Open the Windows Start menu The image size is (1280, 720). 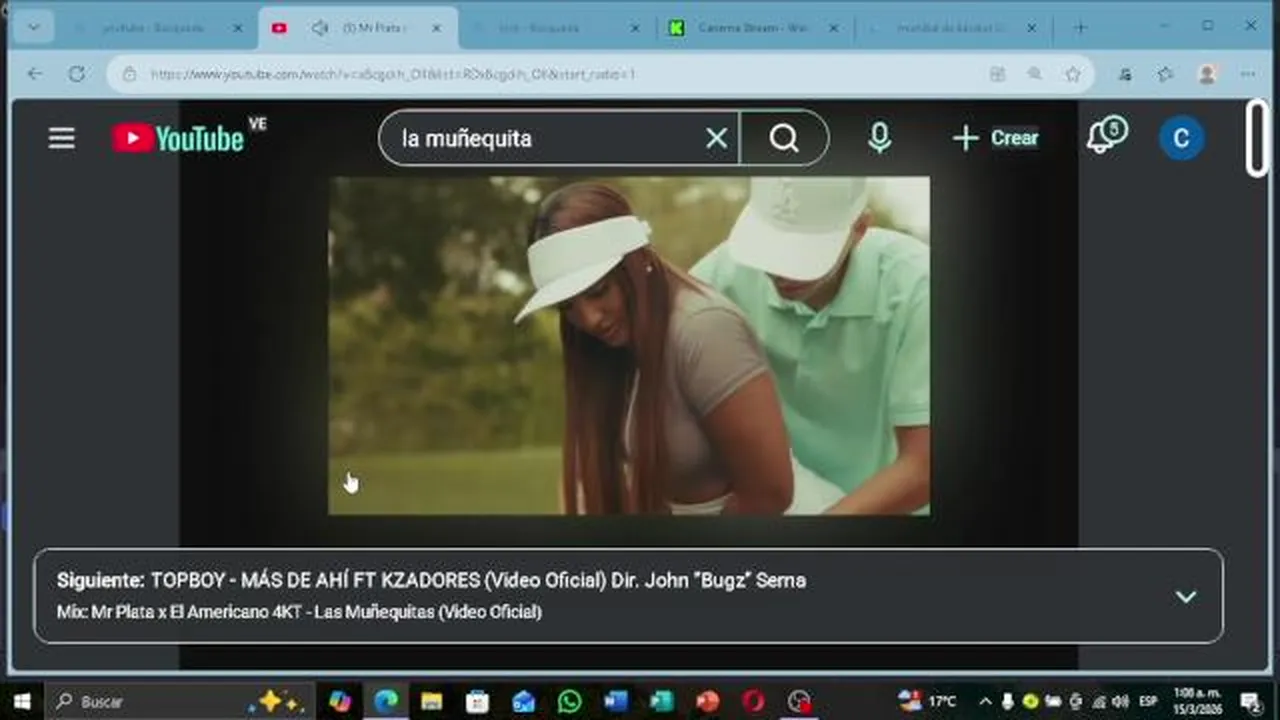coord(21,702)
